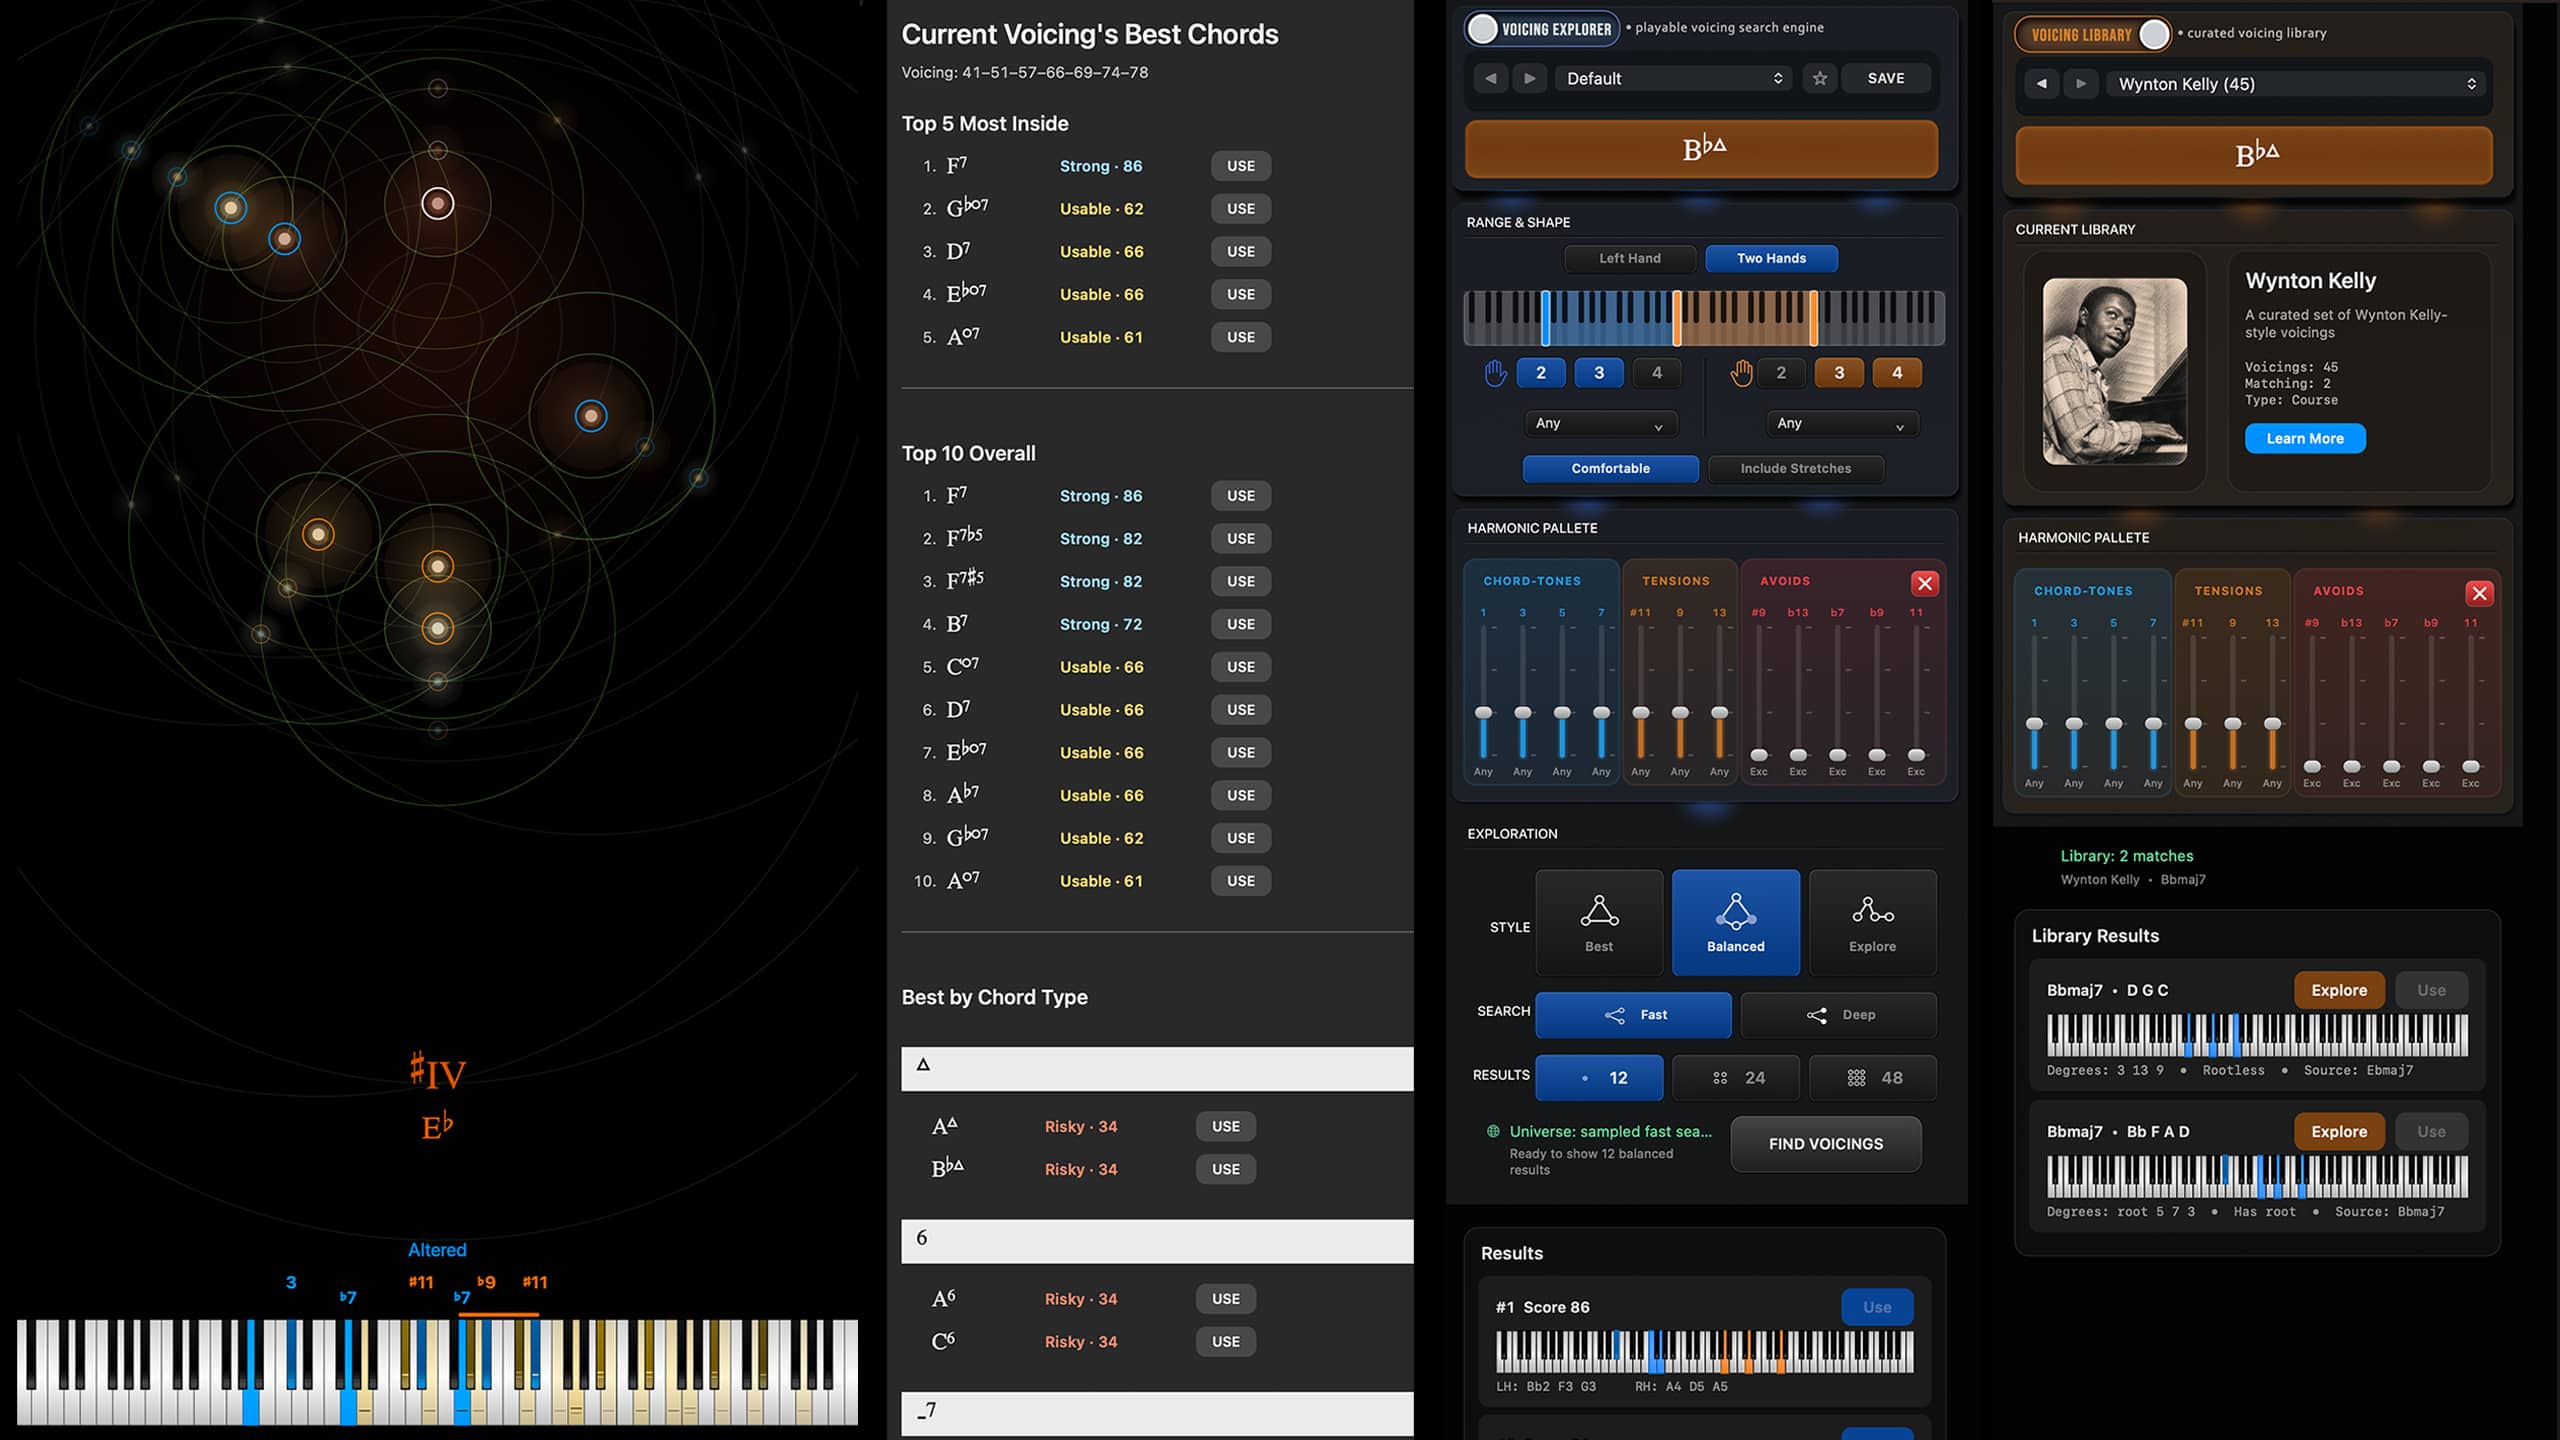2560x1440 pixels.
Task: Select the Explore exploration style icon
Action: [1872, 922]
